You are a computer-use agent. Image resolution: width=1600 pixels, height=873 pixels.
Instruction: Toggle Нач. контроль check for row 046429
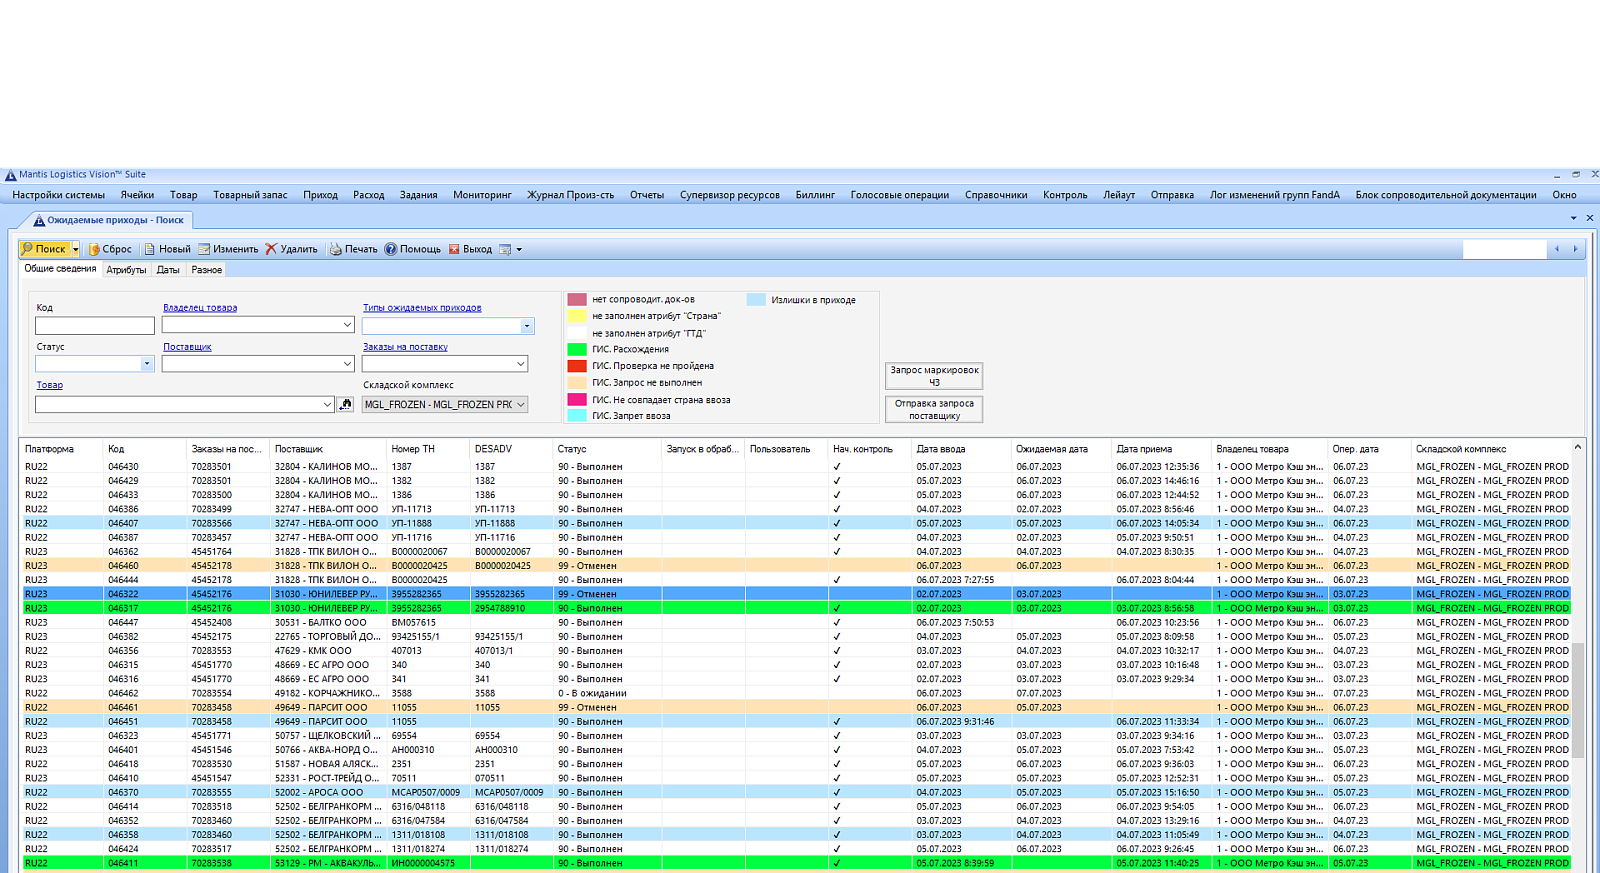click(x=837, y=481)
